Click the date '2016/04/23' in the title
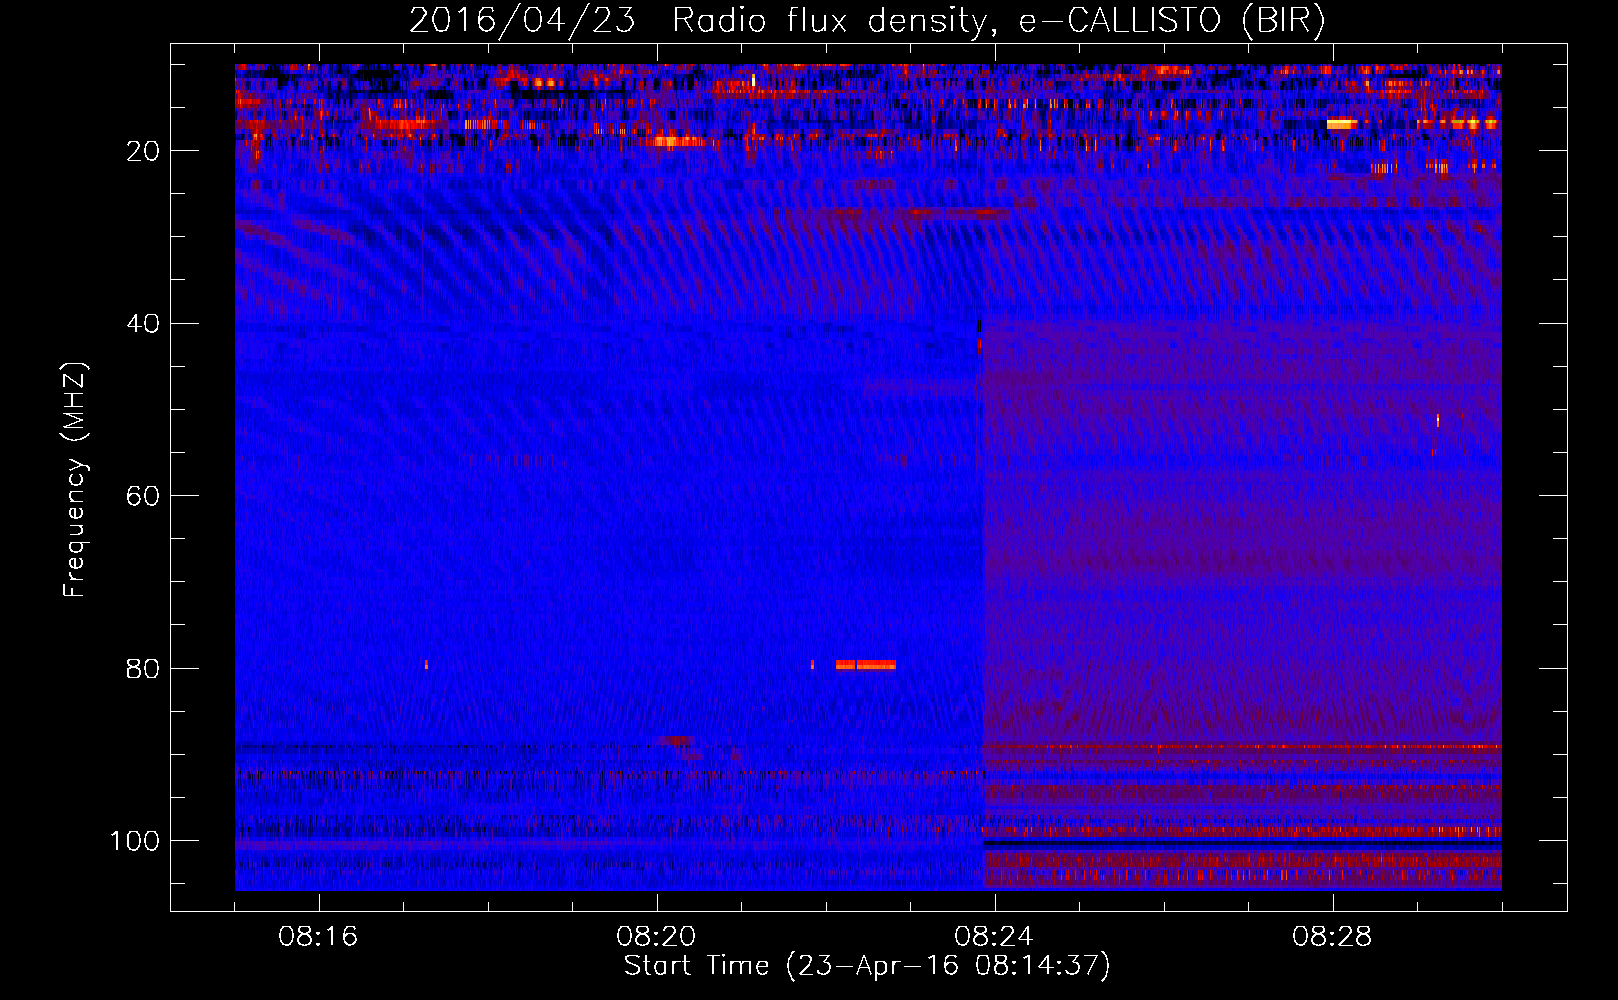The image size is (1618, 1000). click(x=522, y=21)
